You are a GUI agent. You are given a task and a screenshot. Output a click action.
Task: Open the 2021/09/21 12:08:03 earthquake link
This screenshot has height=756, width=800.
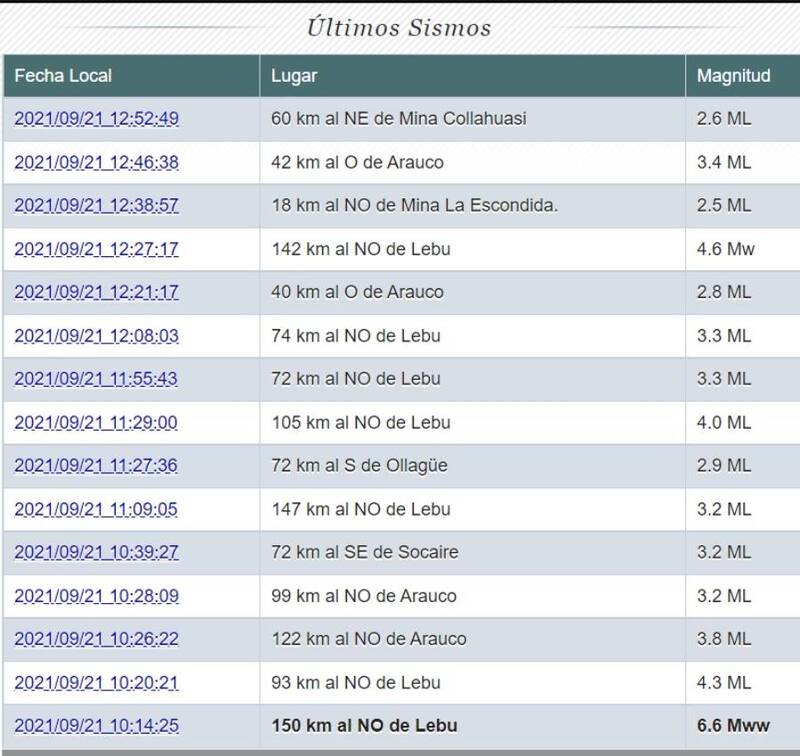point(97,336)
